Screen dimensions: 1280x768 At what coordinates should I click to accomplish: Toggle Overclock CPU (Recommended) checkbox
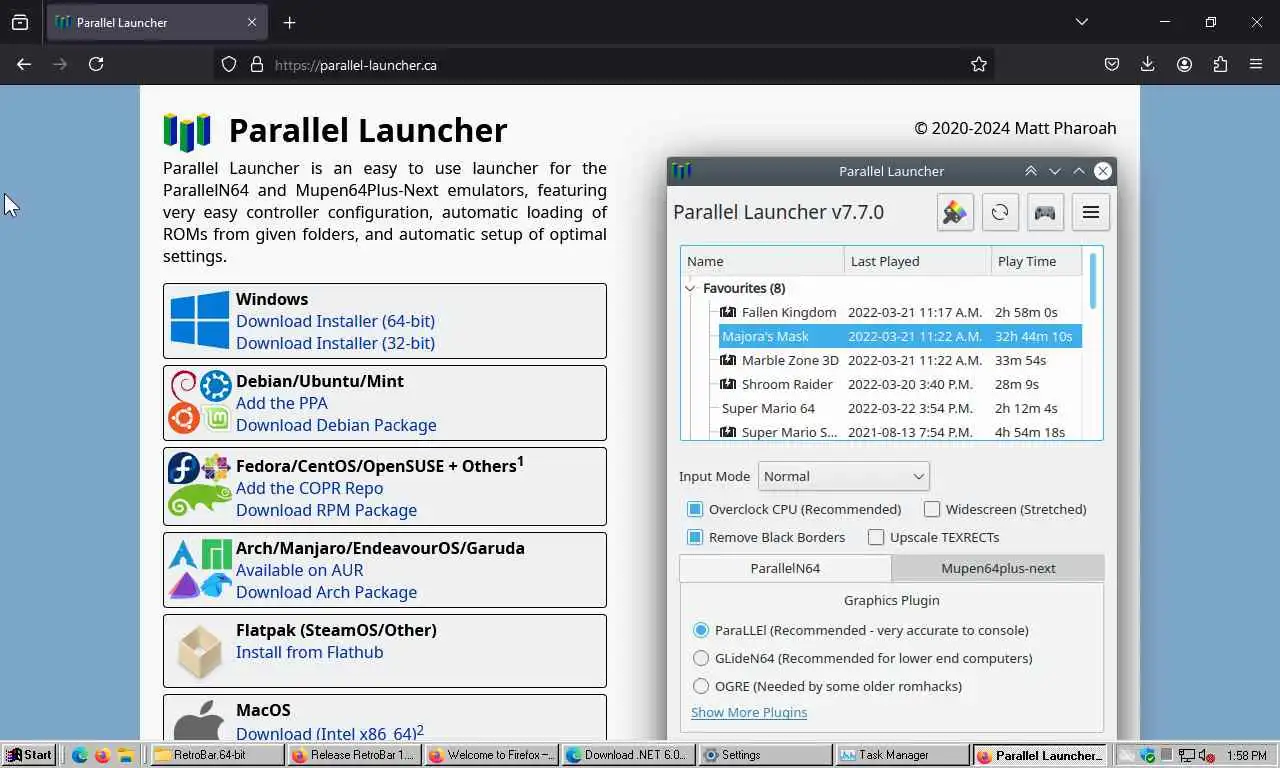coord(695,509)
